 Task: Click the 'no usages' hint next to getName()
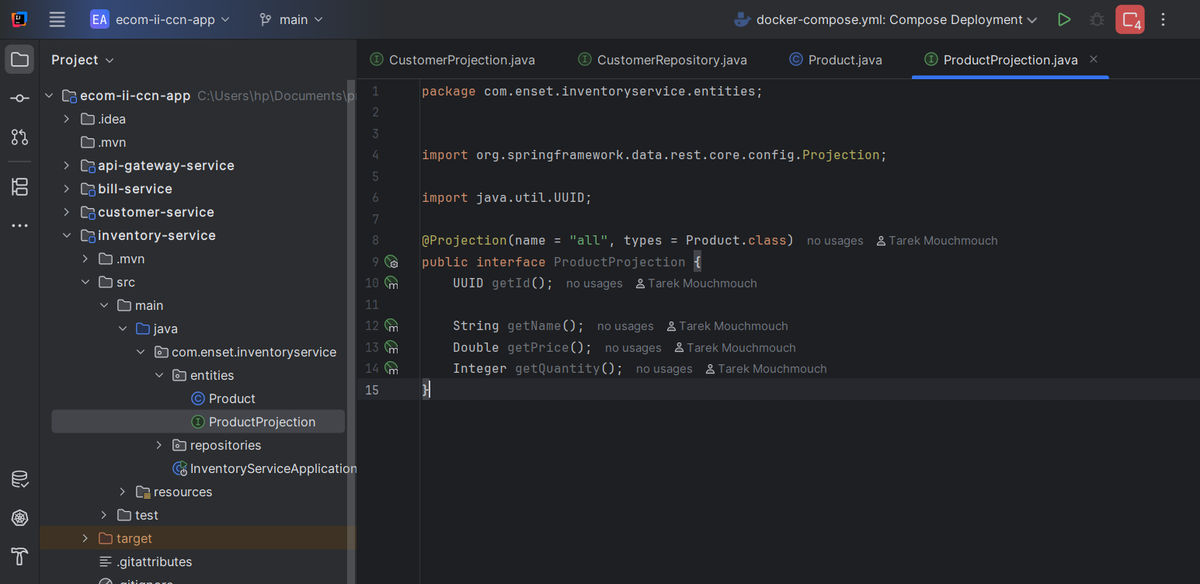[x=625, y=326]
